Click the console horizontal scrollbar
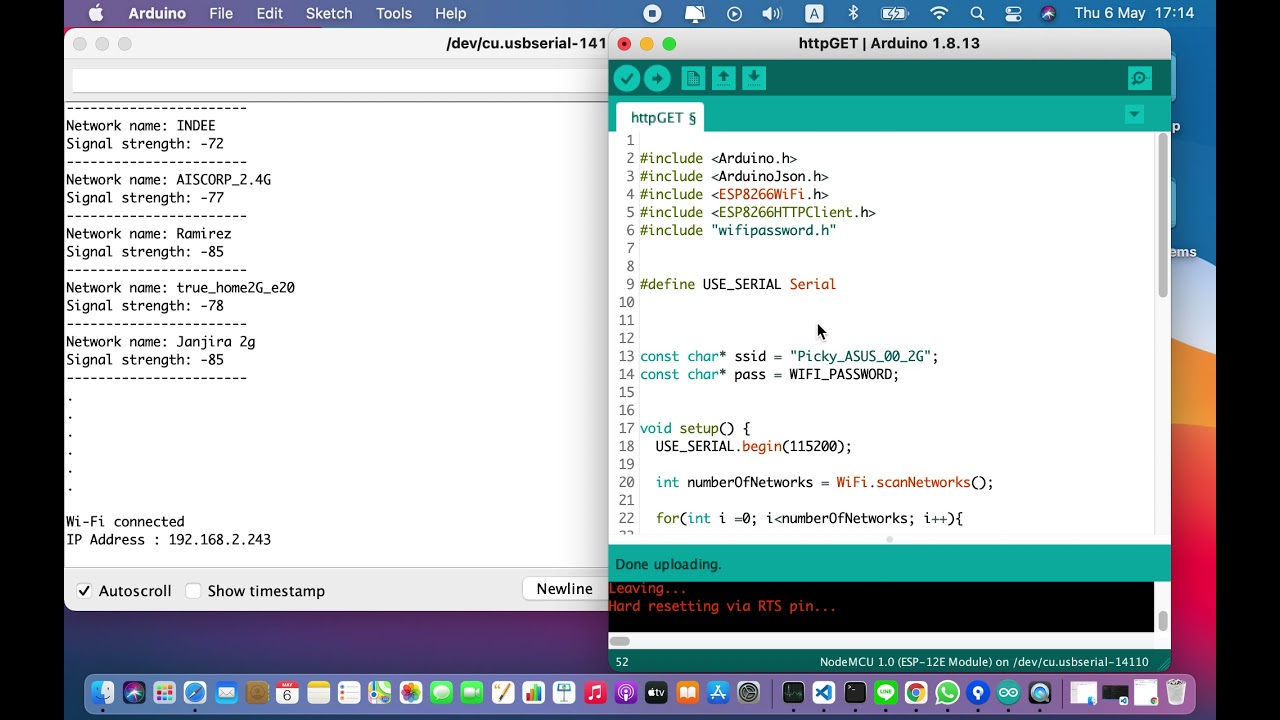 (x=620, y=641)
